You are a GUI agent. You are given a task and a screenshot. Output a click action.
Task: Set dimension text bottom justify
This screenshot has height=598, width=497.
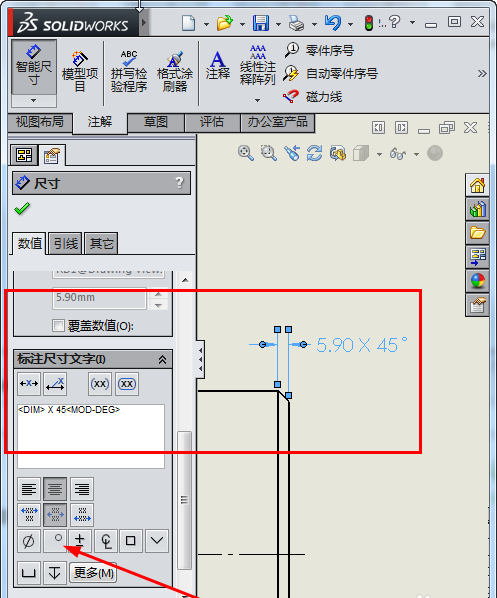pyautogui.click(x=82, y=514)
